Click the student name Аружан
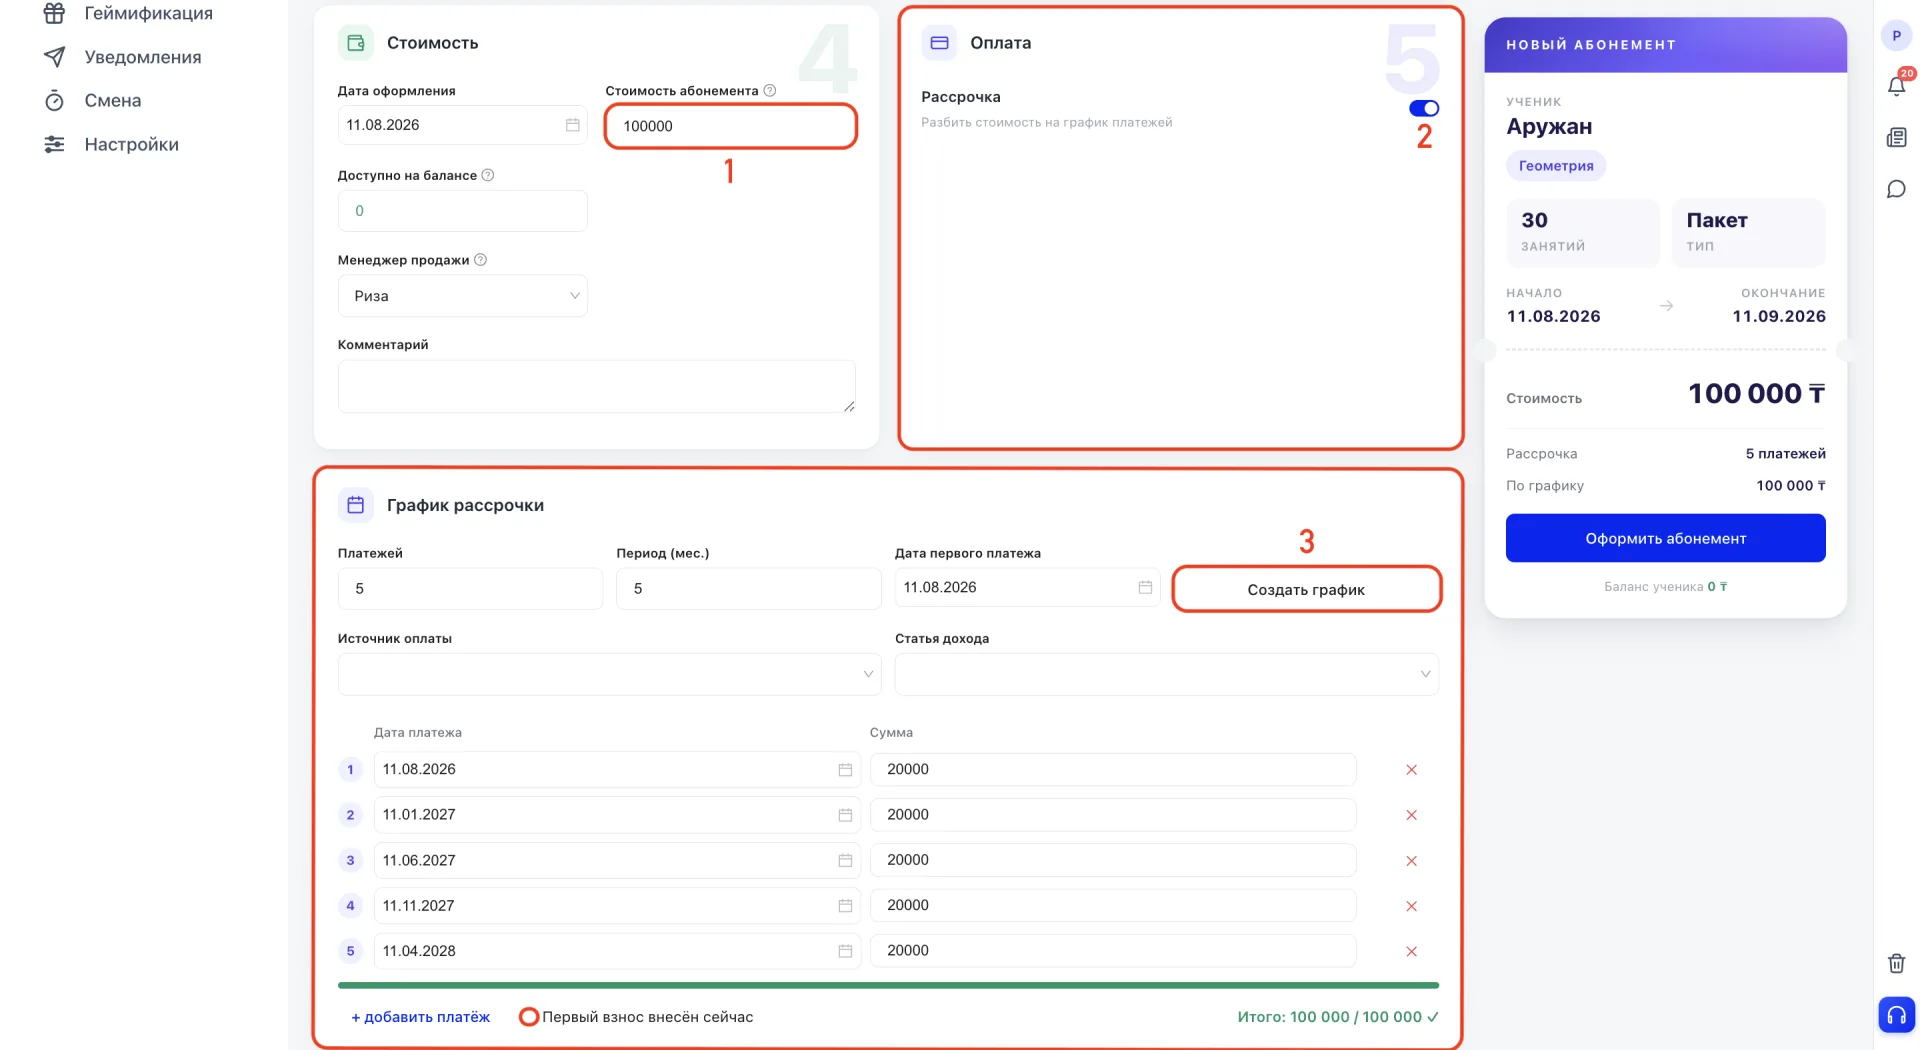Screen dimensions: 1920x1050 pos(1549,127)
